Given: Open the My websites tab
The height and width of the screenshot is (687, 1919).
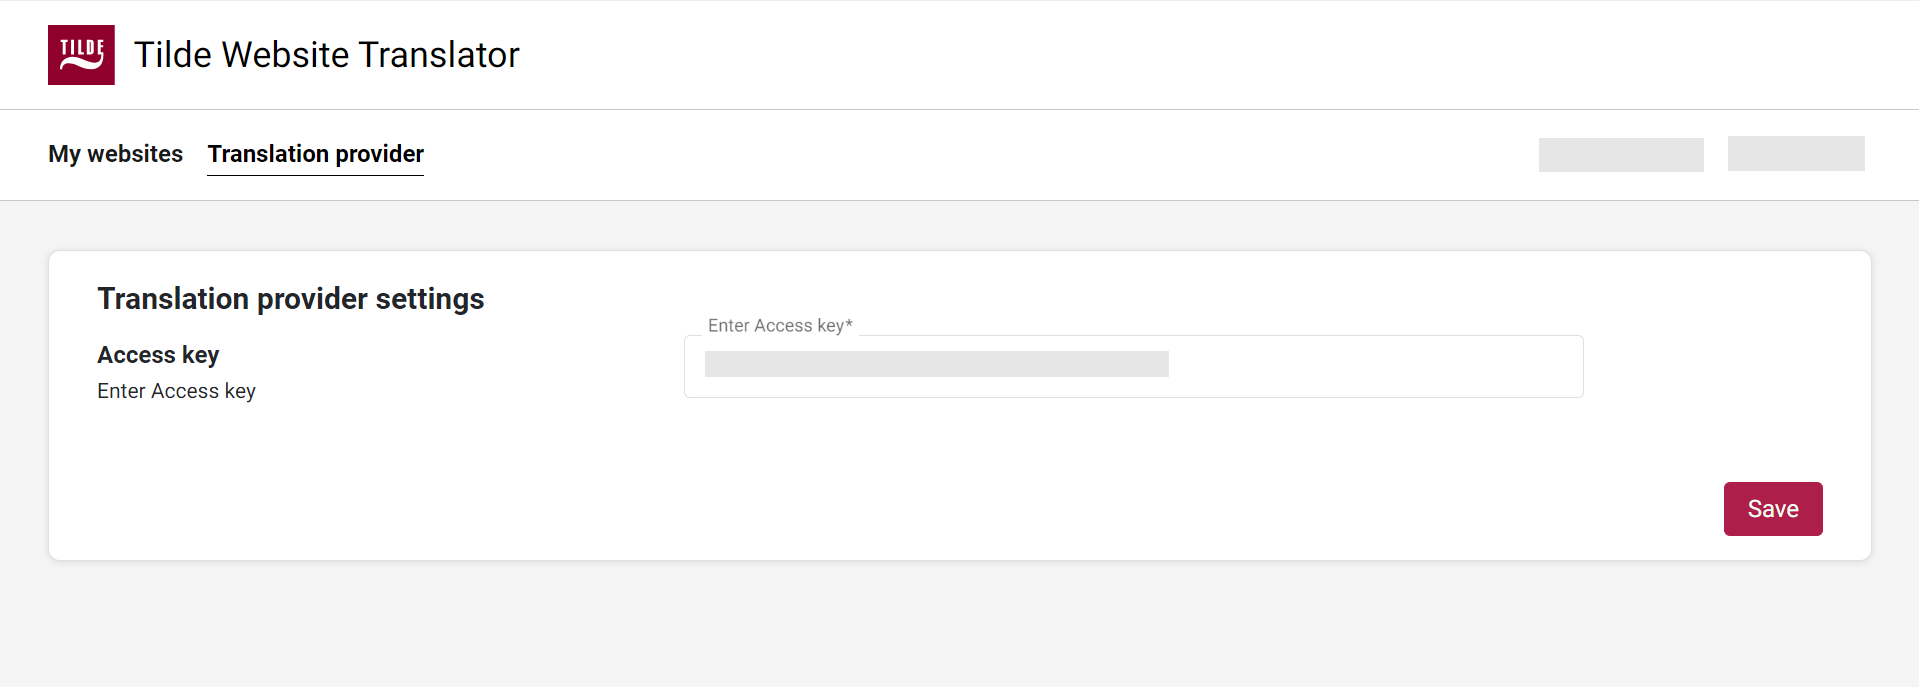Looking at the screenshot, I should tap(115, 154).
